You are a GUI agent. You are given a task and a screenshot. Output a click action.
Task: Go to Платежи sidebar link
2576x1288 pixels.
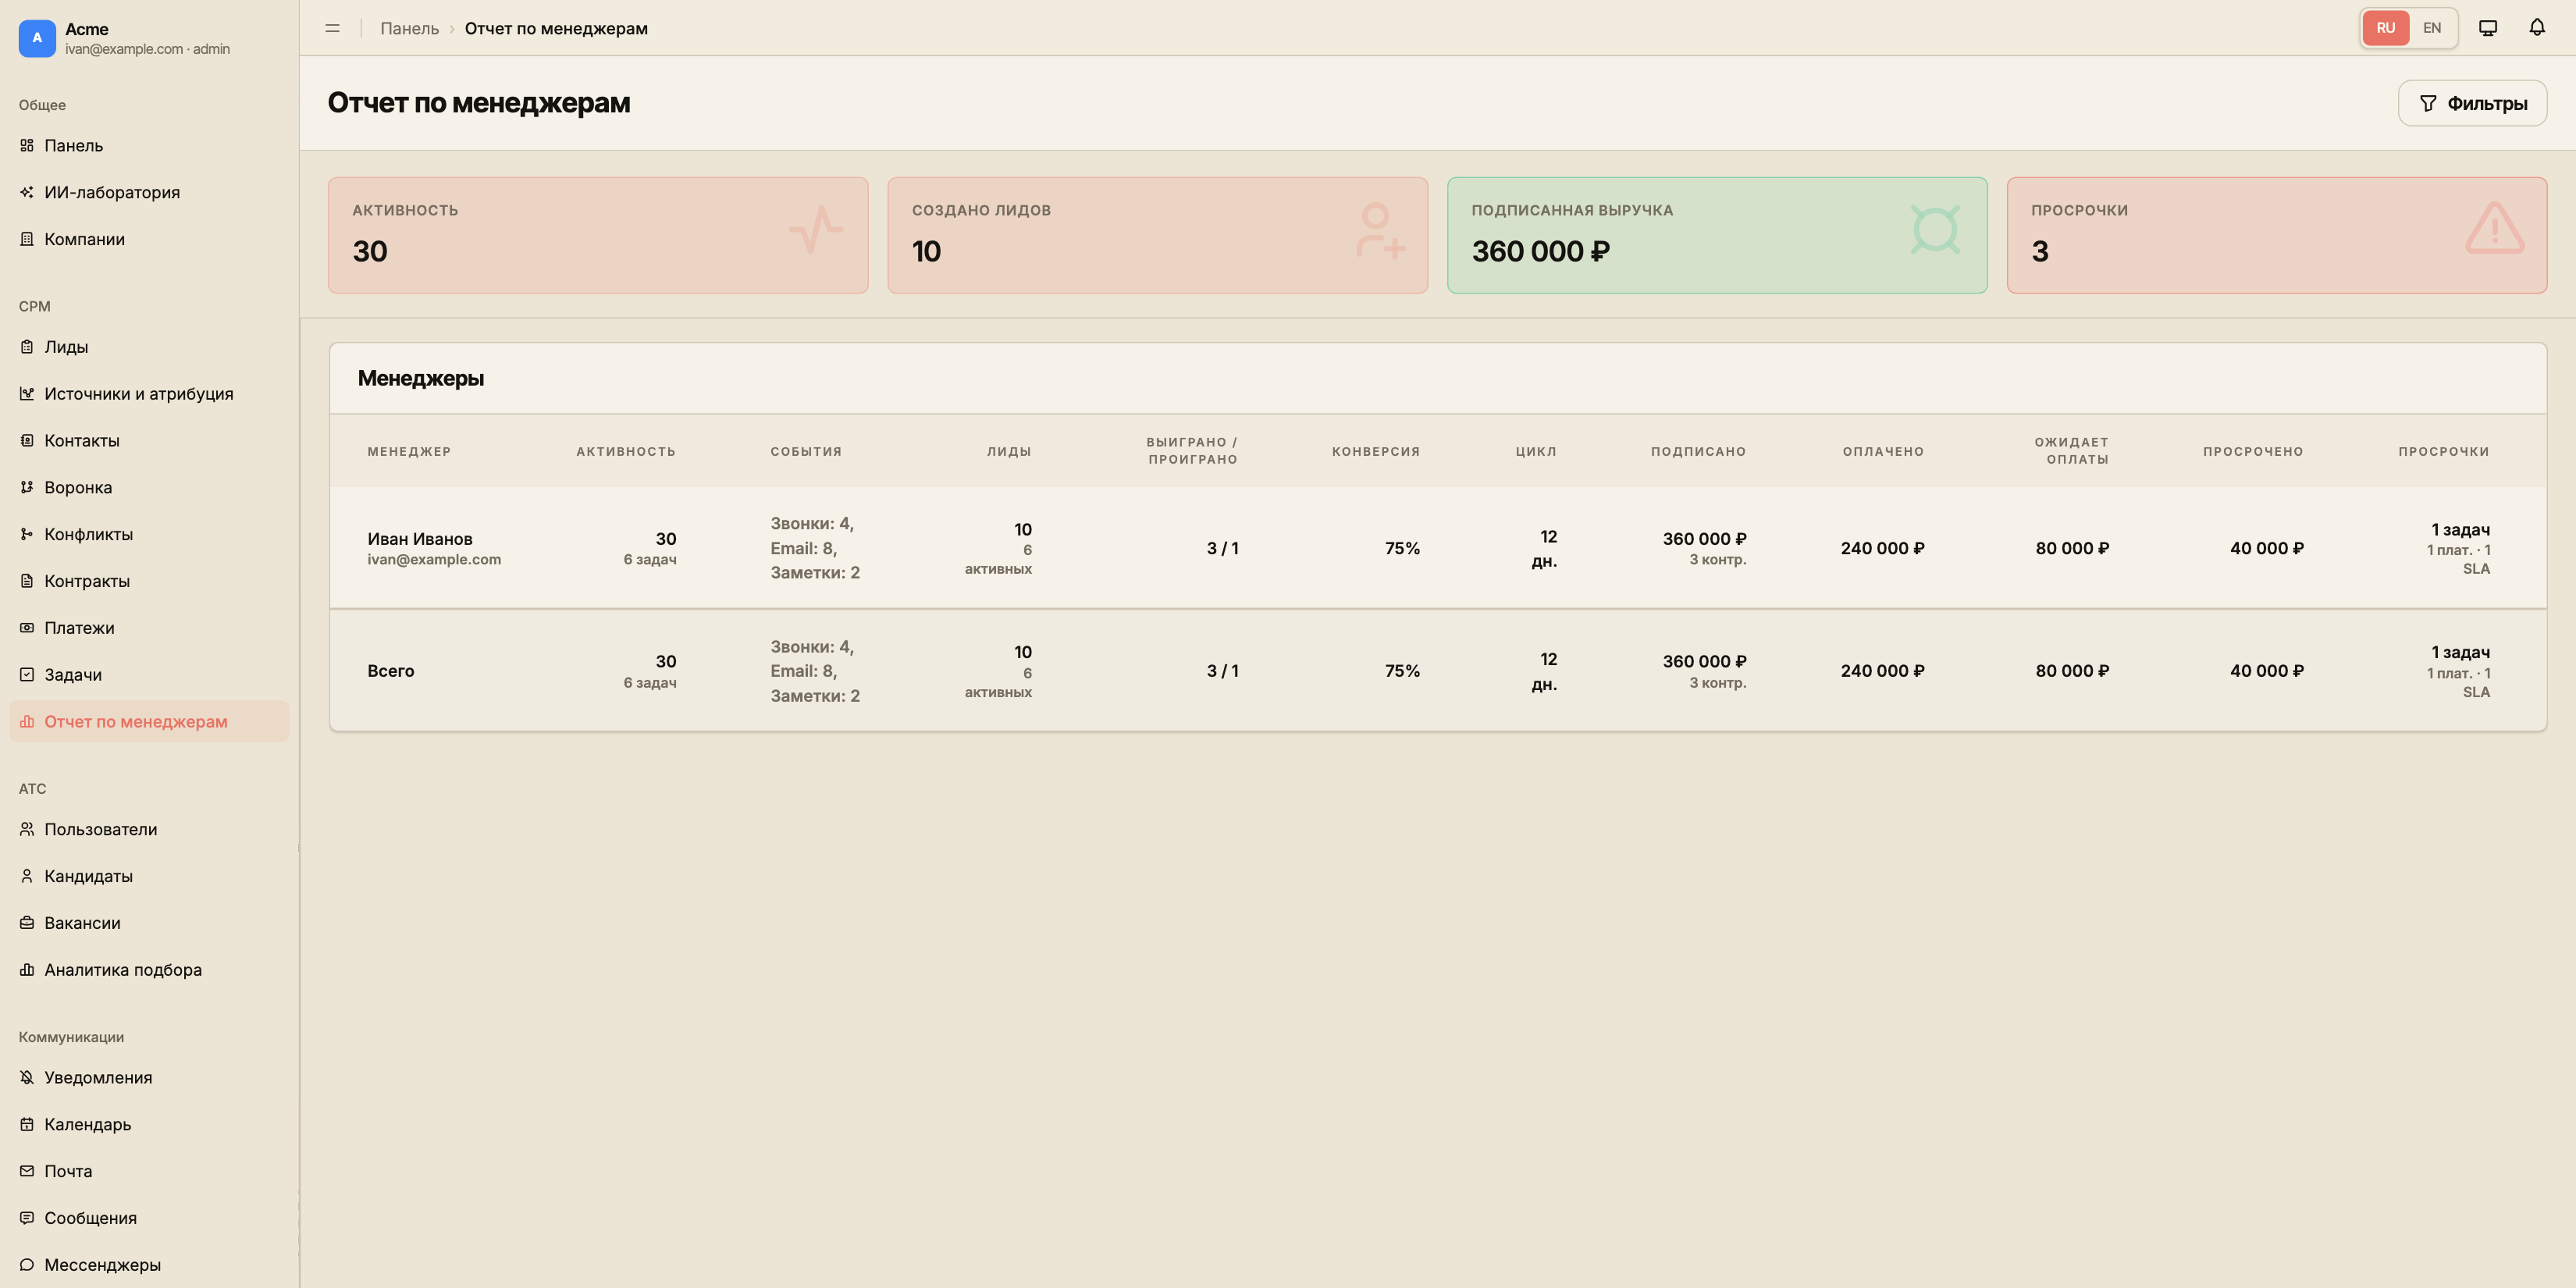[x=149, y=628]
